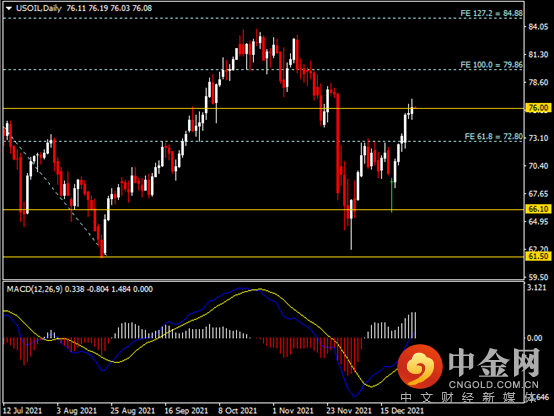Click the USOIL,Daily chart title
Viewport: 554px width, 416px height.
(39, 8)
